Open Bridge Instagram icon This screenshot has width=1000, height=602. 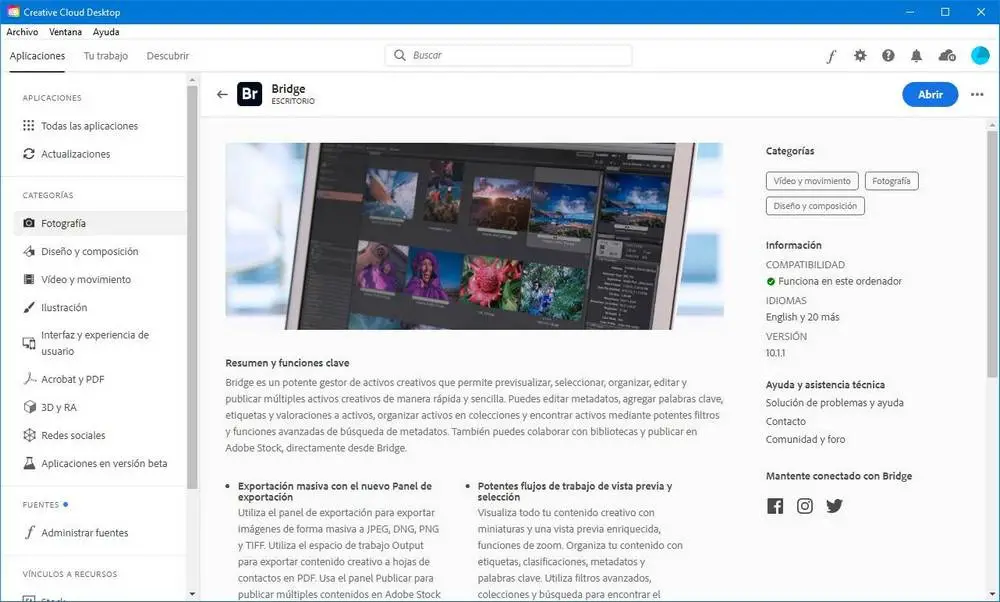(x=805, y=506)
